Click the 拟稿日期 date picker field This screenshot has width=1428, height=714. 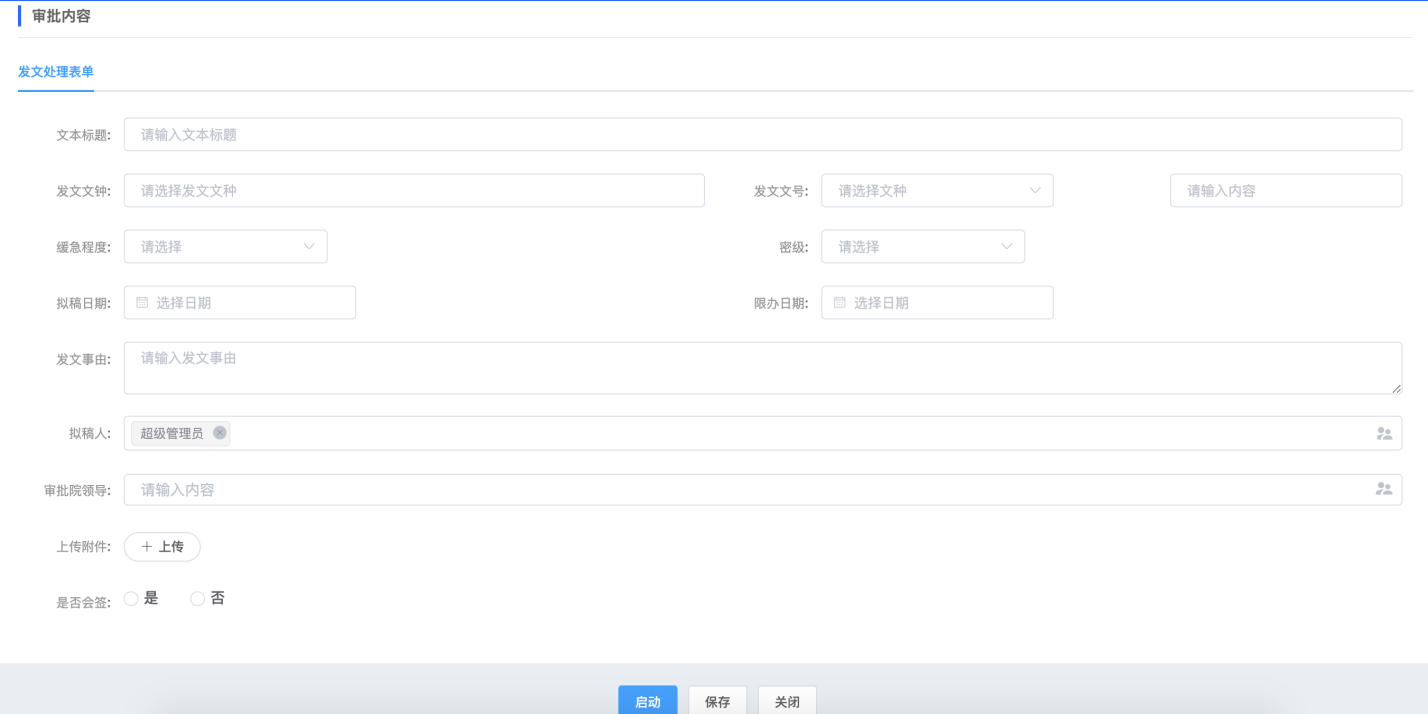coord(240,302)
